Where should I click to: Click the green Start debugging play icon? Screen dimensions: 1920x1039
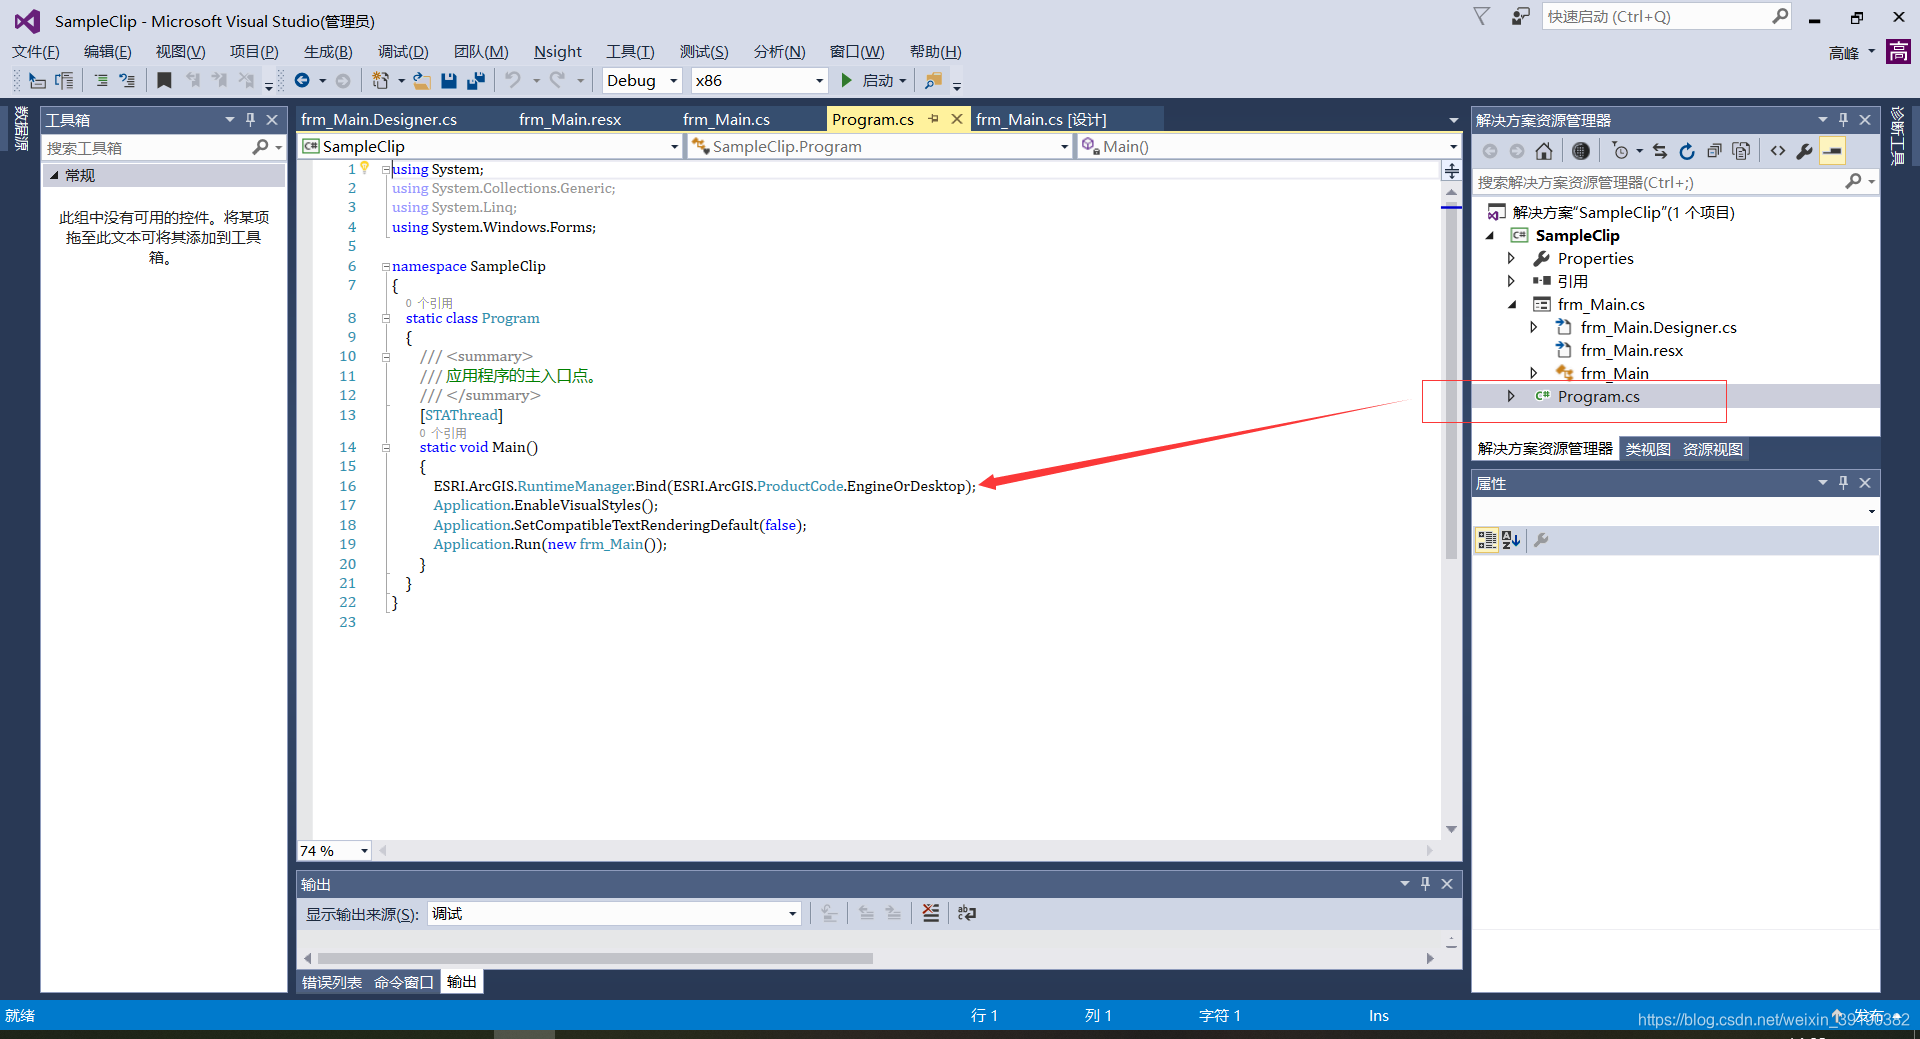coord(847,80)
